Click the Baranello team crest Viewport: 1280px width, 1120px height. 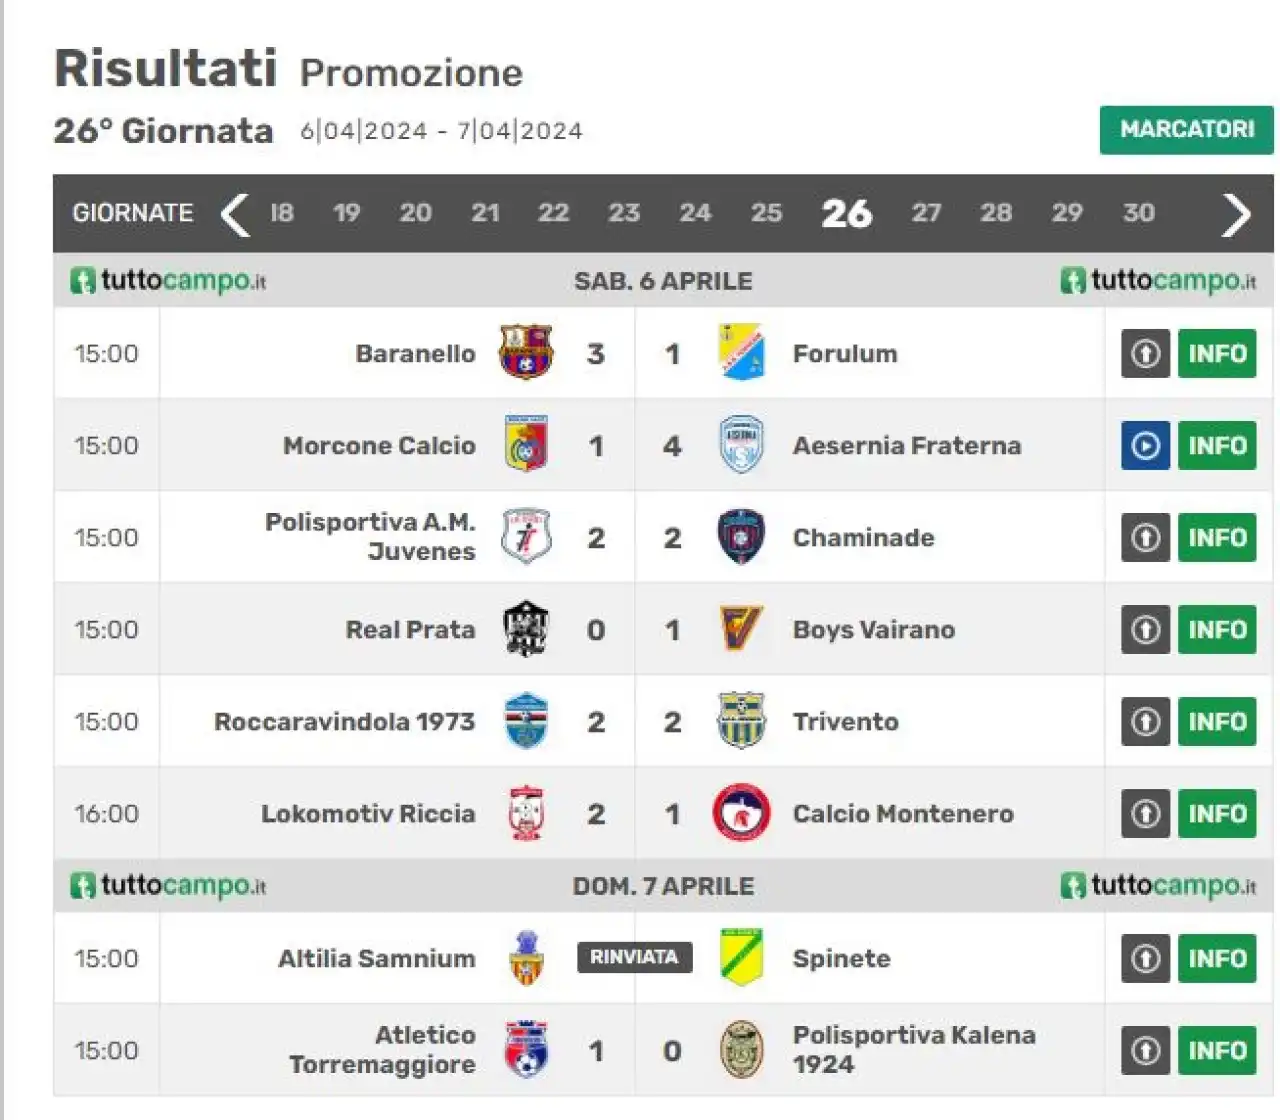coord(526,352)
